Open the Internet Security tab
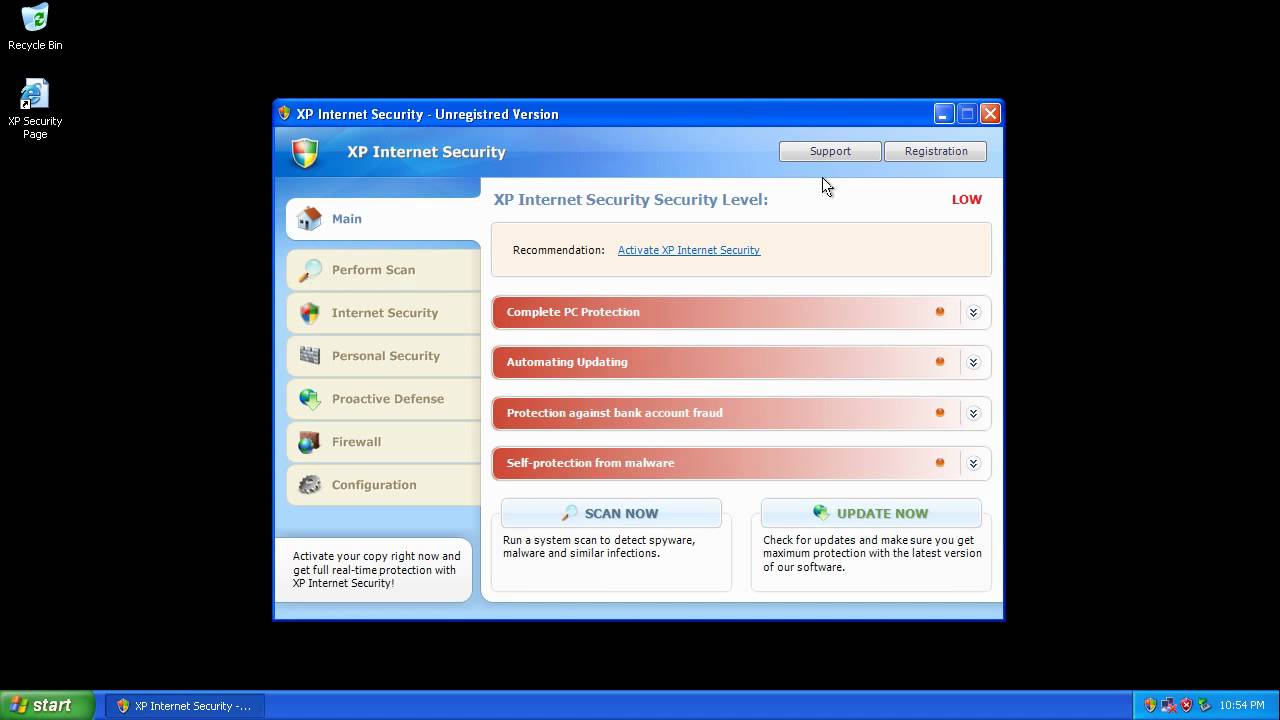1280x720 pixels. (x=384, y=313)
